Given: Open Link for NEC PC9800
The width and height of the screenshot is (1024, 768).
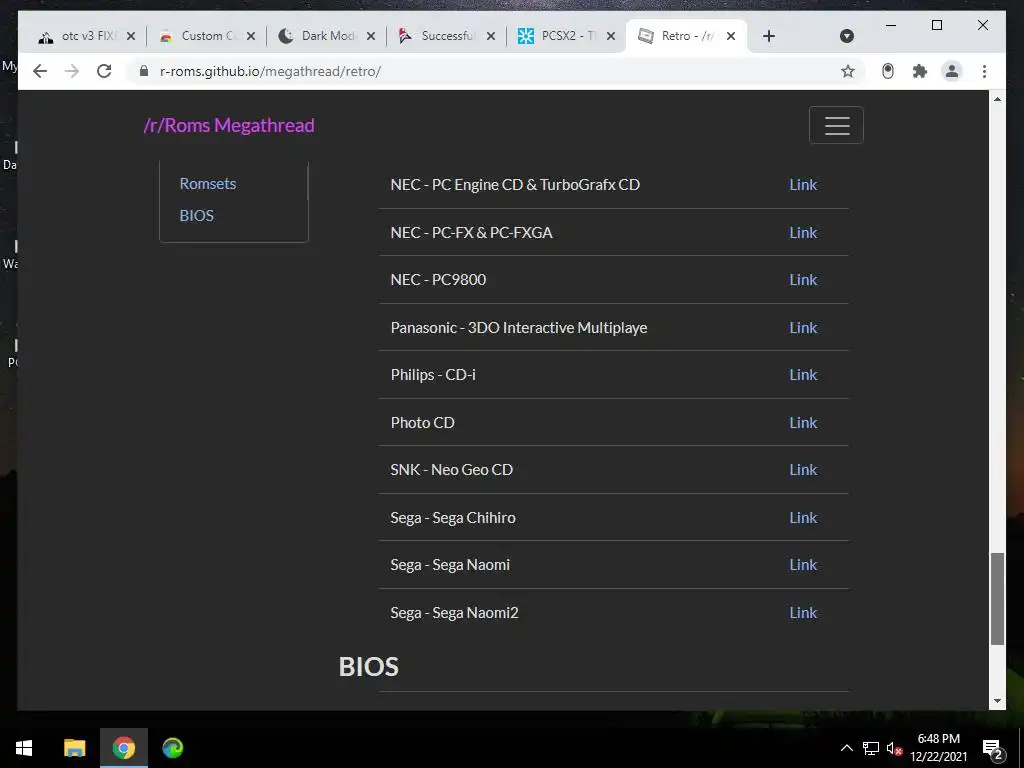Looking at the screenshot, I should coord(803,280).
